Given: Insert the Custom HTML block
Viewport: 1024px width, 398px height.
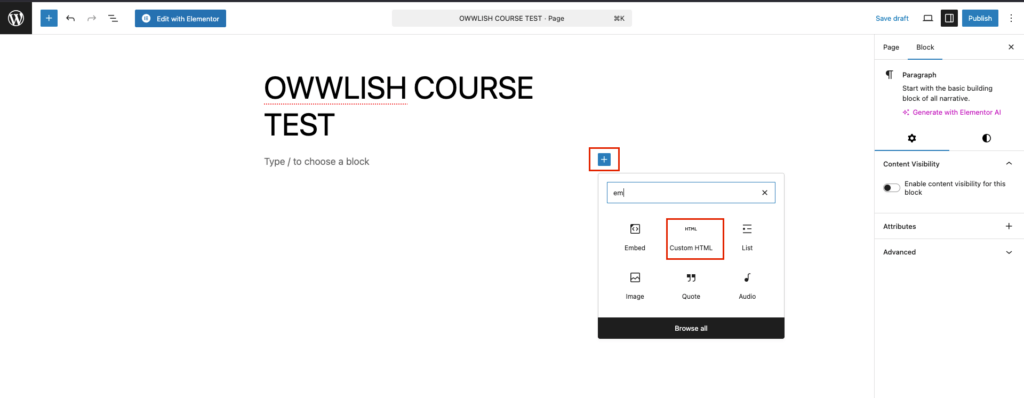Looking at the screenshot, I should 691,237.
